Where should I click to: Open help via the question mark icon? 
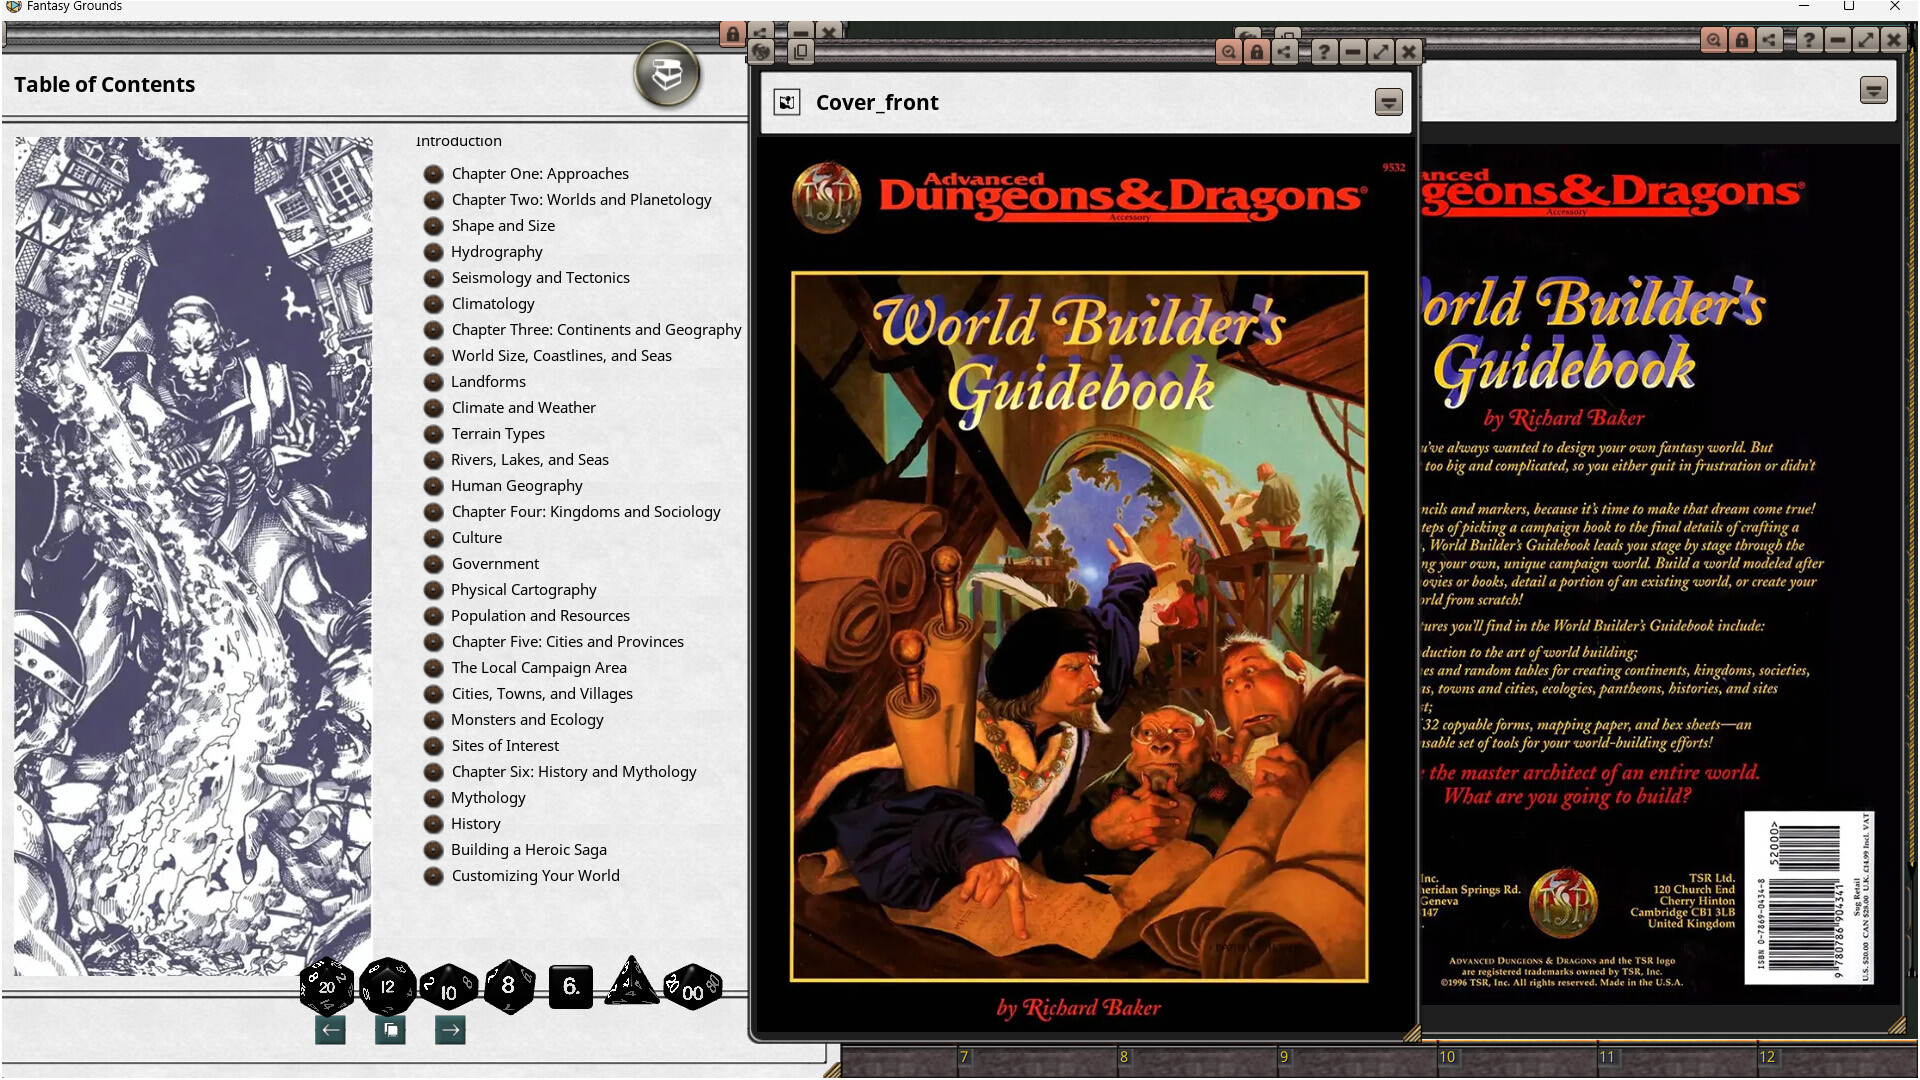[x=1324, y=52]
